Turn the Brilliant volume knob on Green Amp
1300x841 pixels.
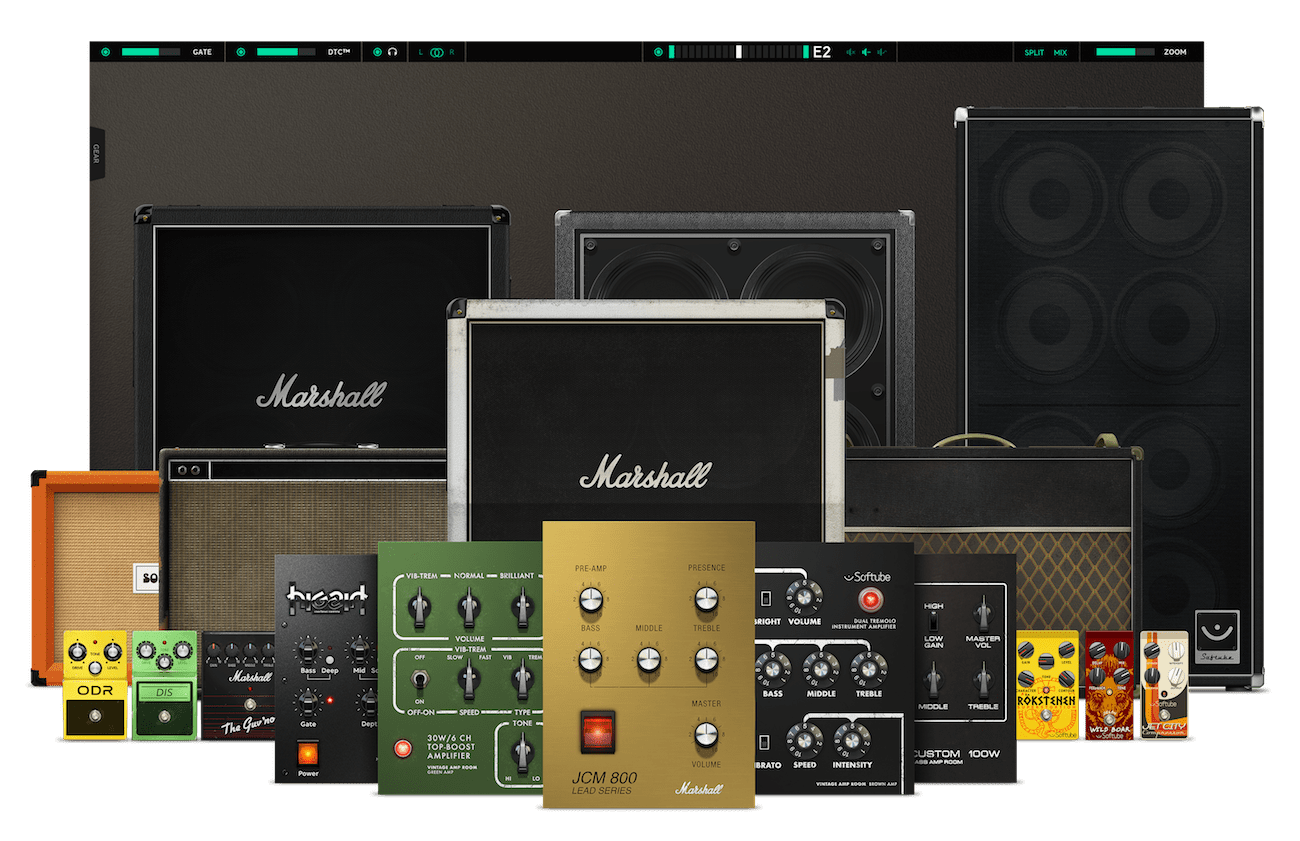[x=521, y=606]
